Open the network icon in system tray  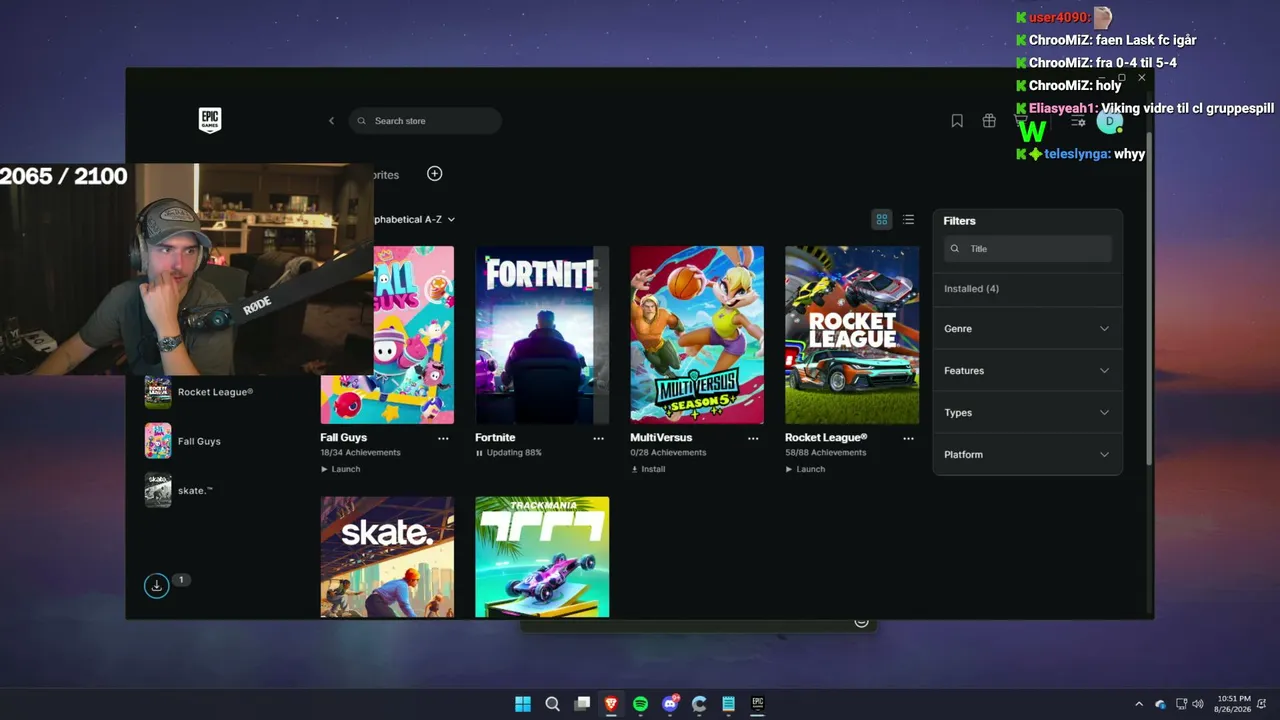(x=1181, y=704)
